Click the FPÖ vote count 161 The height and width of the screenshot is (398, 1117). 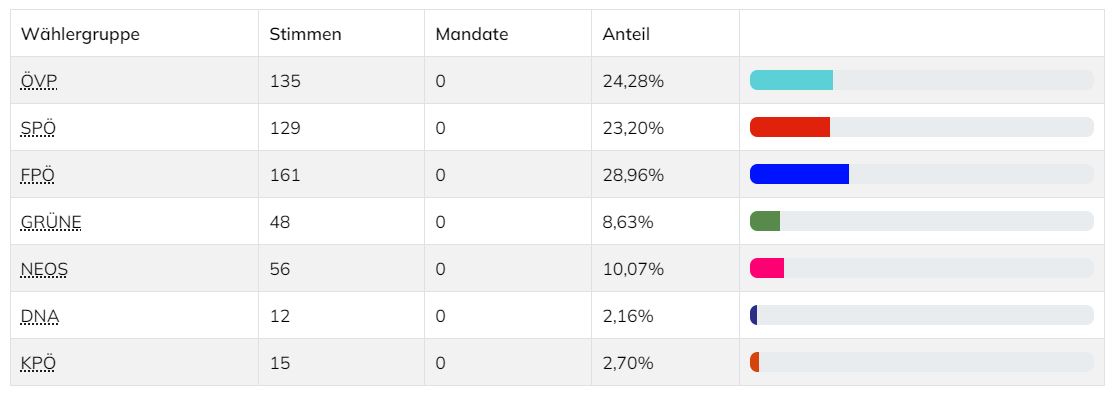click(285, 175)
